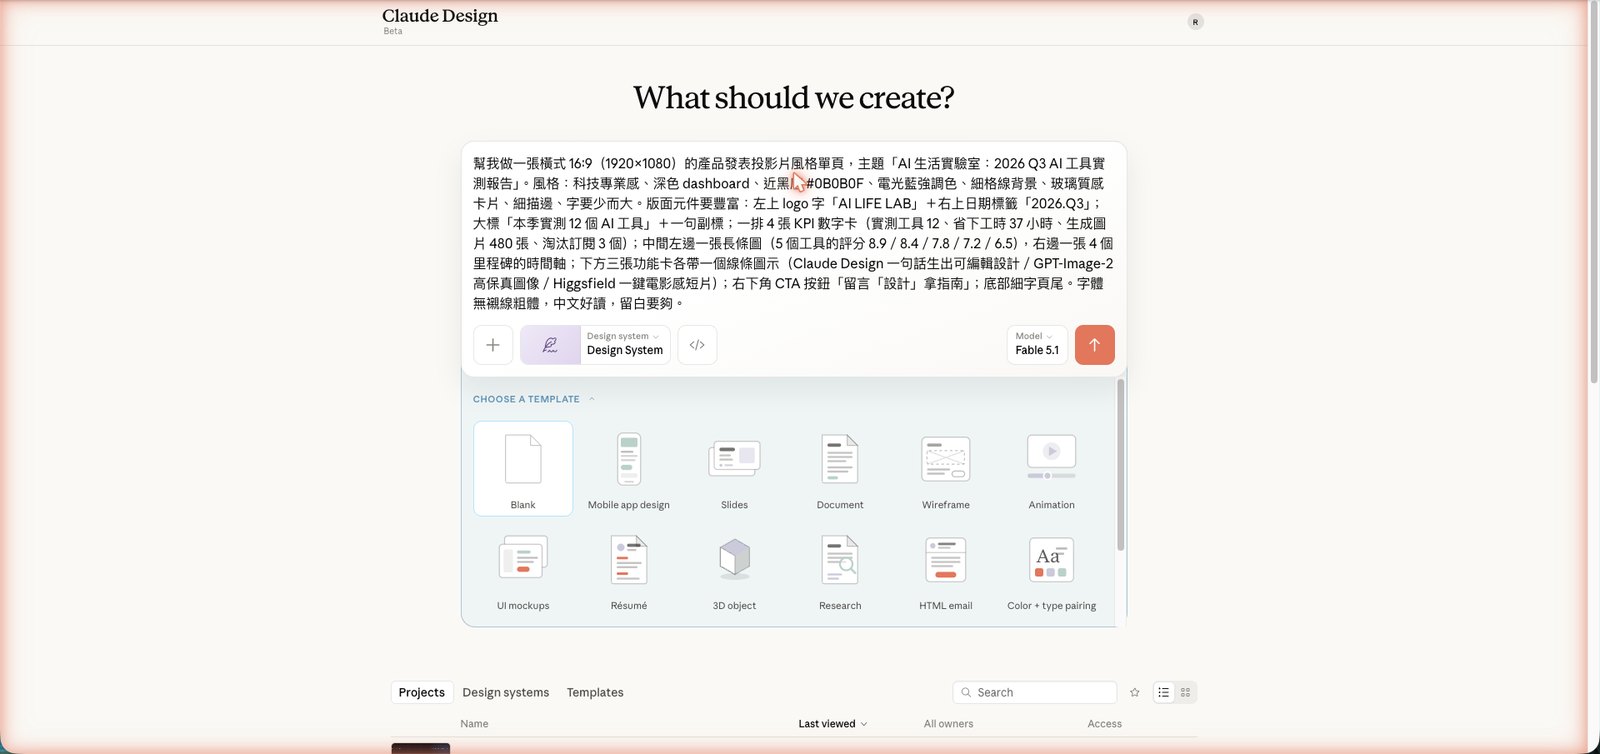Select the Document template
Viewport: 1600px width, 754px height.
tap(840, 469)
